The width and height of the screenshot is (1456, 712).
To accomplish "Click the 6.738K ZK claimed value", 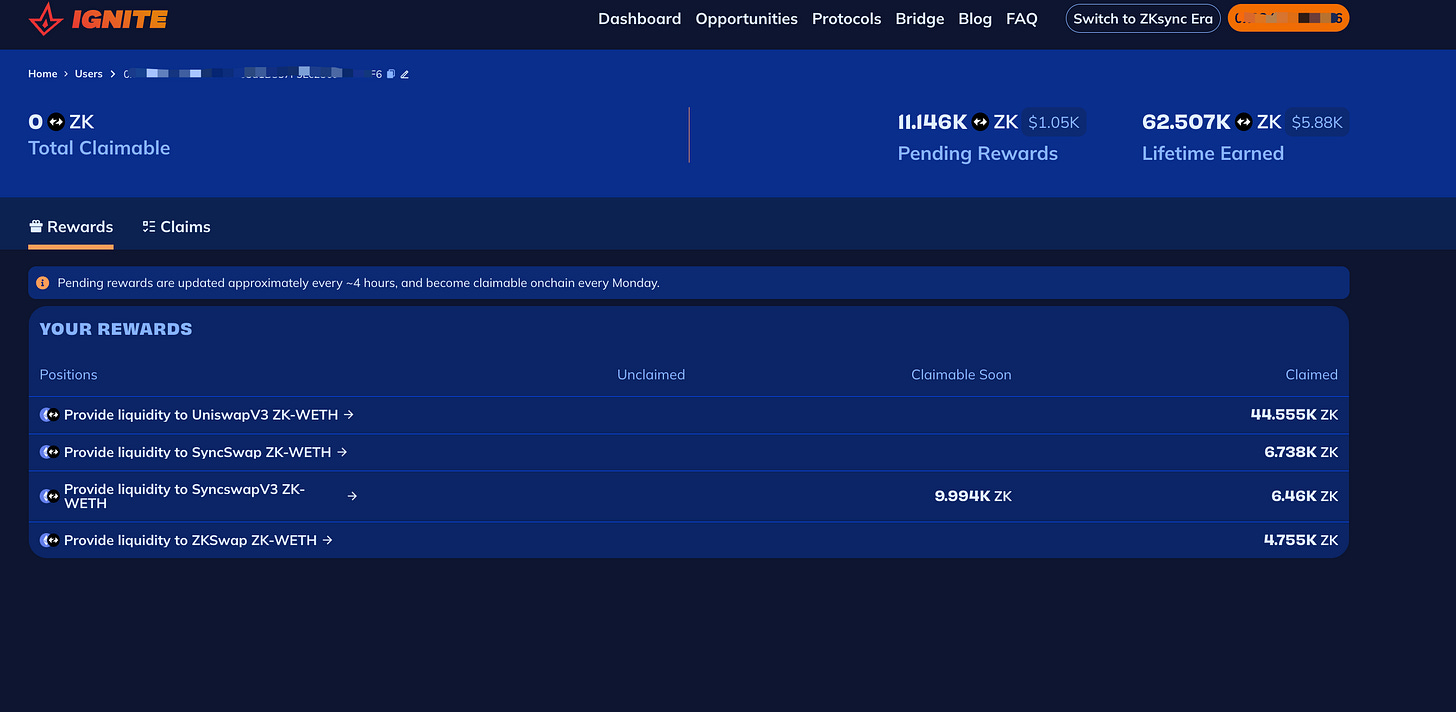I will (x=1301, y=452).
